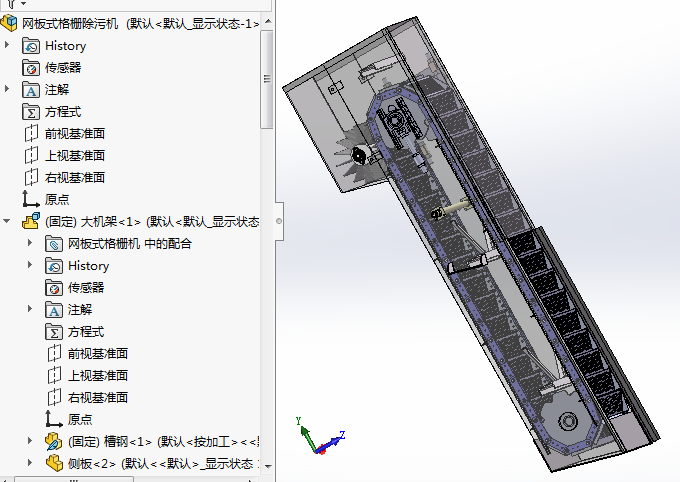Open the filter dropdown arrow above the tree
This screenshot has width=680, height=482.
23,3
